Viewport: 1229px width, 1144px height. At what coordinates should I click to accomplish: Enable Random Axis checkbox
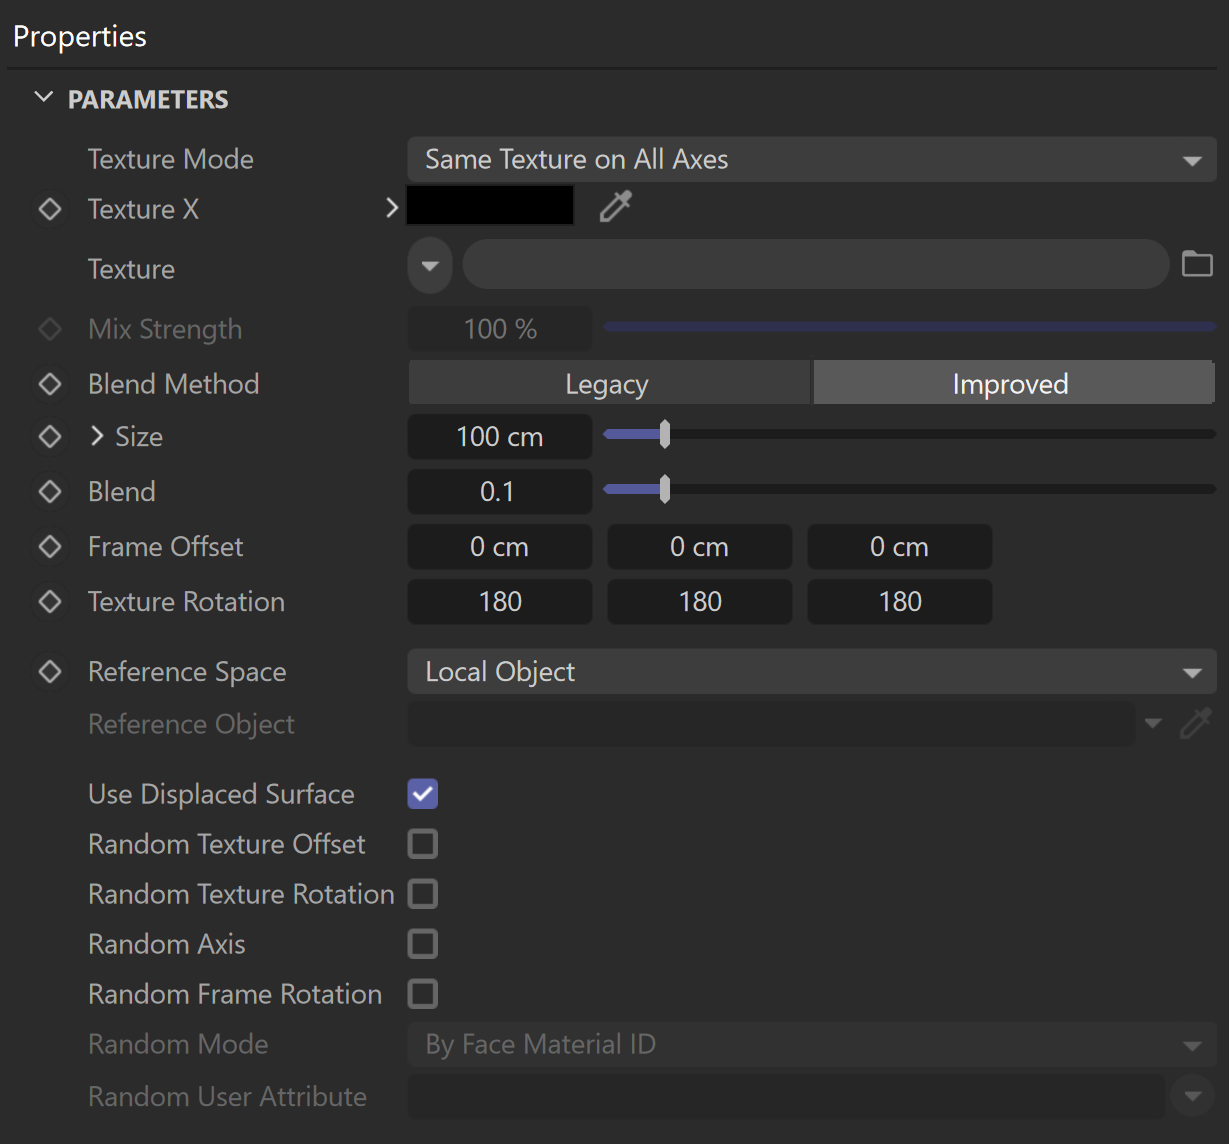(x=423, y=944)
